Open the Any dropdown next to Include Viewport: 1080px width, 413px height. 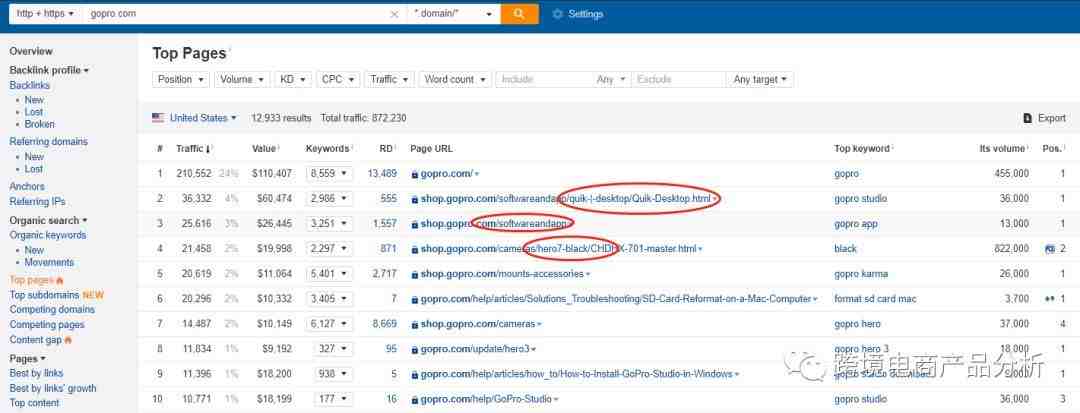coord(611,79)
